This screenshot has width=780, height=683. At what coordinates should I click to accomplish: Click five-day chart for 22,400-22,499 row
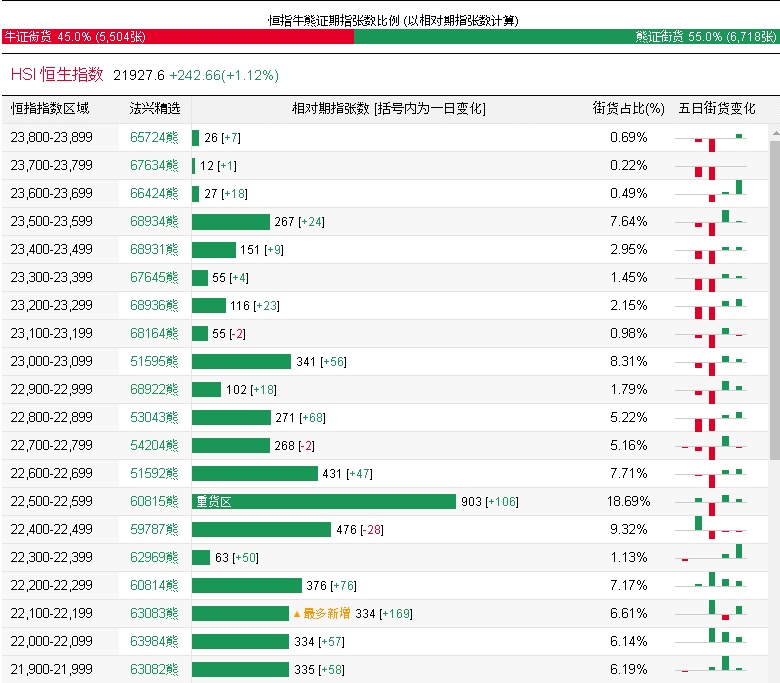[711, 528]
